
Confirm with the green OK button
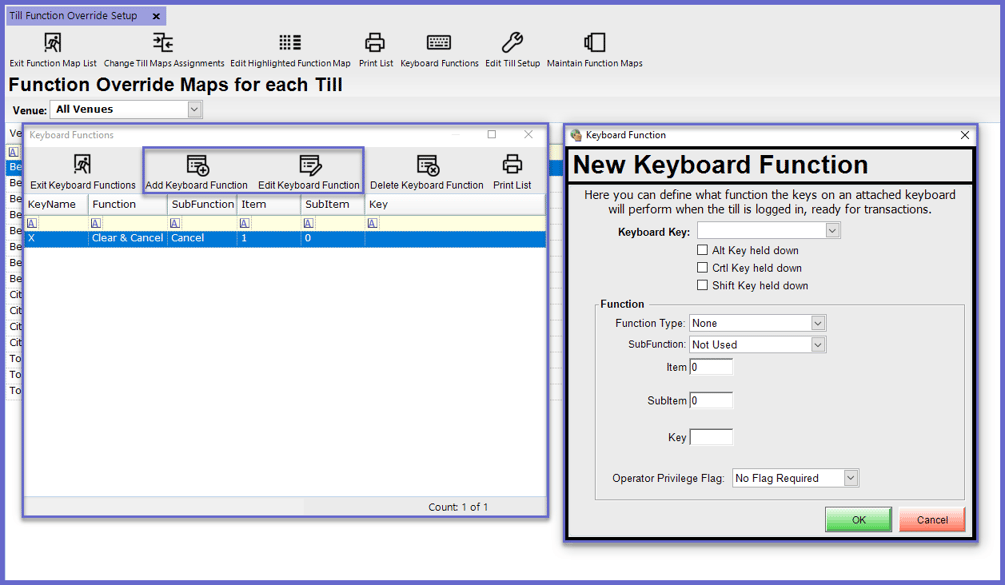(858, 520)
